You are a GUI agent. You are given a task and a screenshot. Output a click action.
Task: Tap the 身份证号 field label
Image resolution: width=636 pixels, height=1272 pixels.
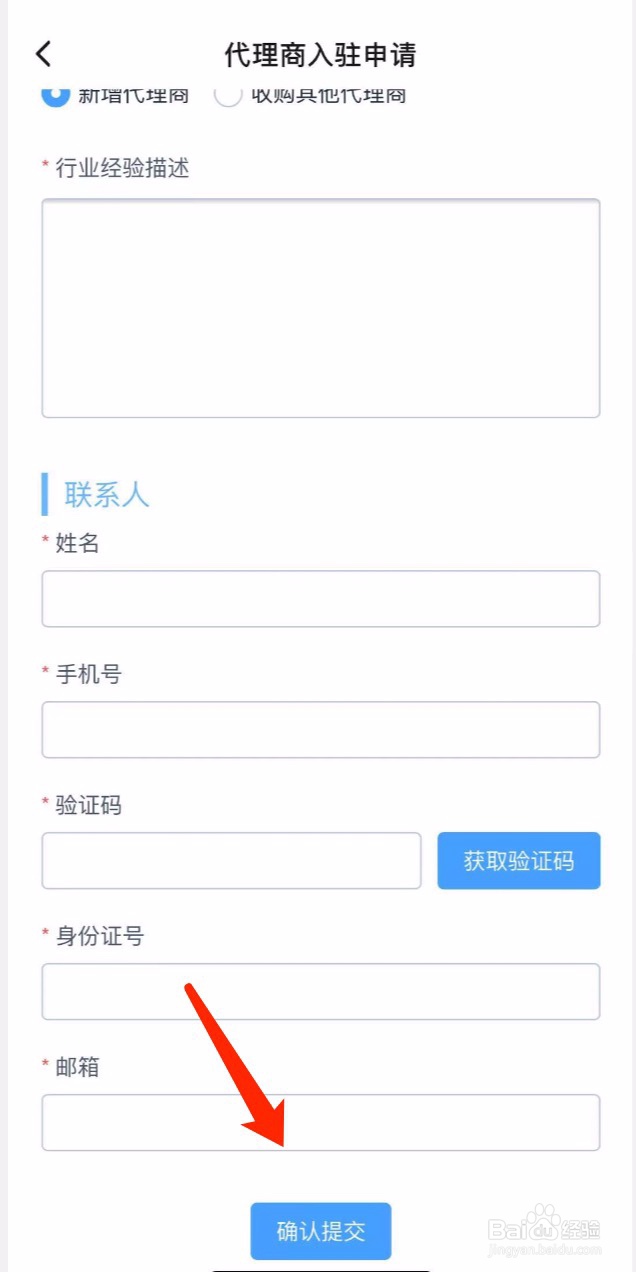click(x=99, y=936)
